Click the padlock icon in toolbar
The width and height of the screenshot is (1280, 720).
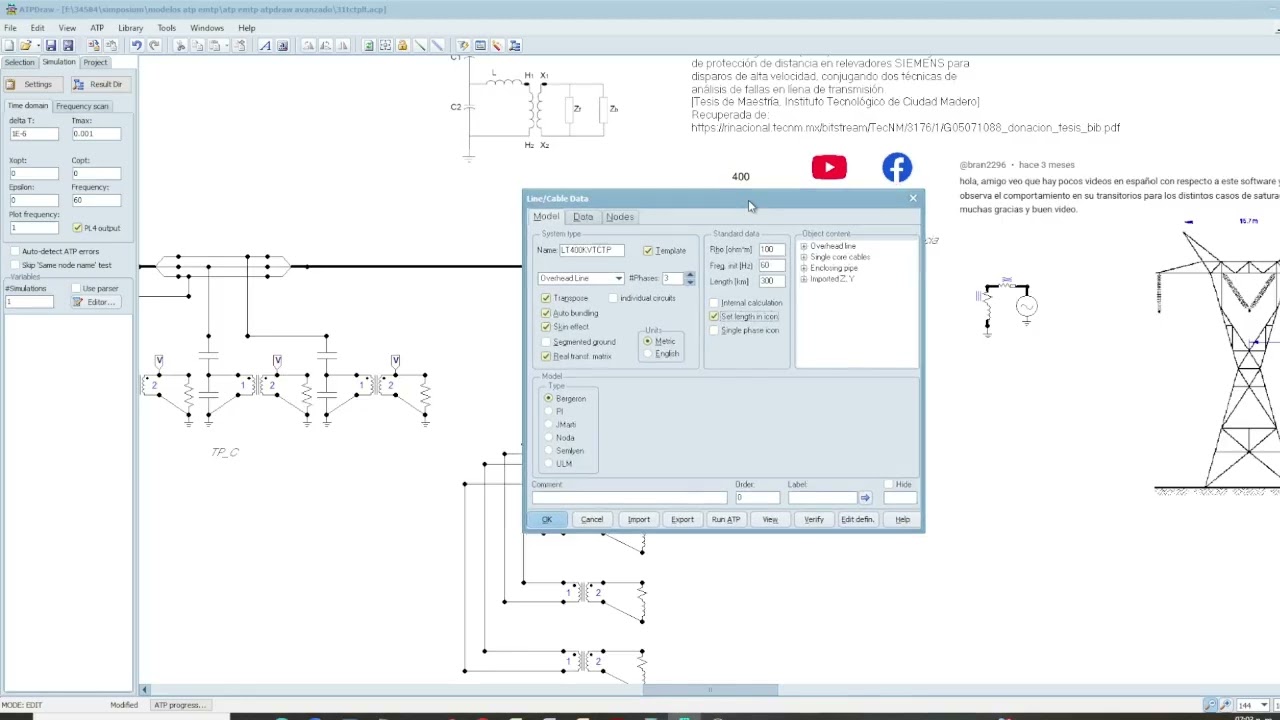(402, 45)
